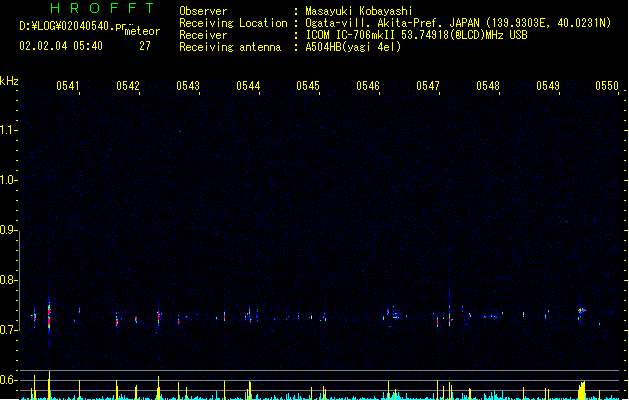
Task: Click the 0547 time marker
Action: (428, 86)
